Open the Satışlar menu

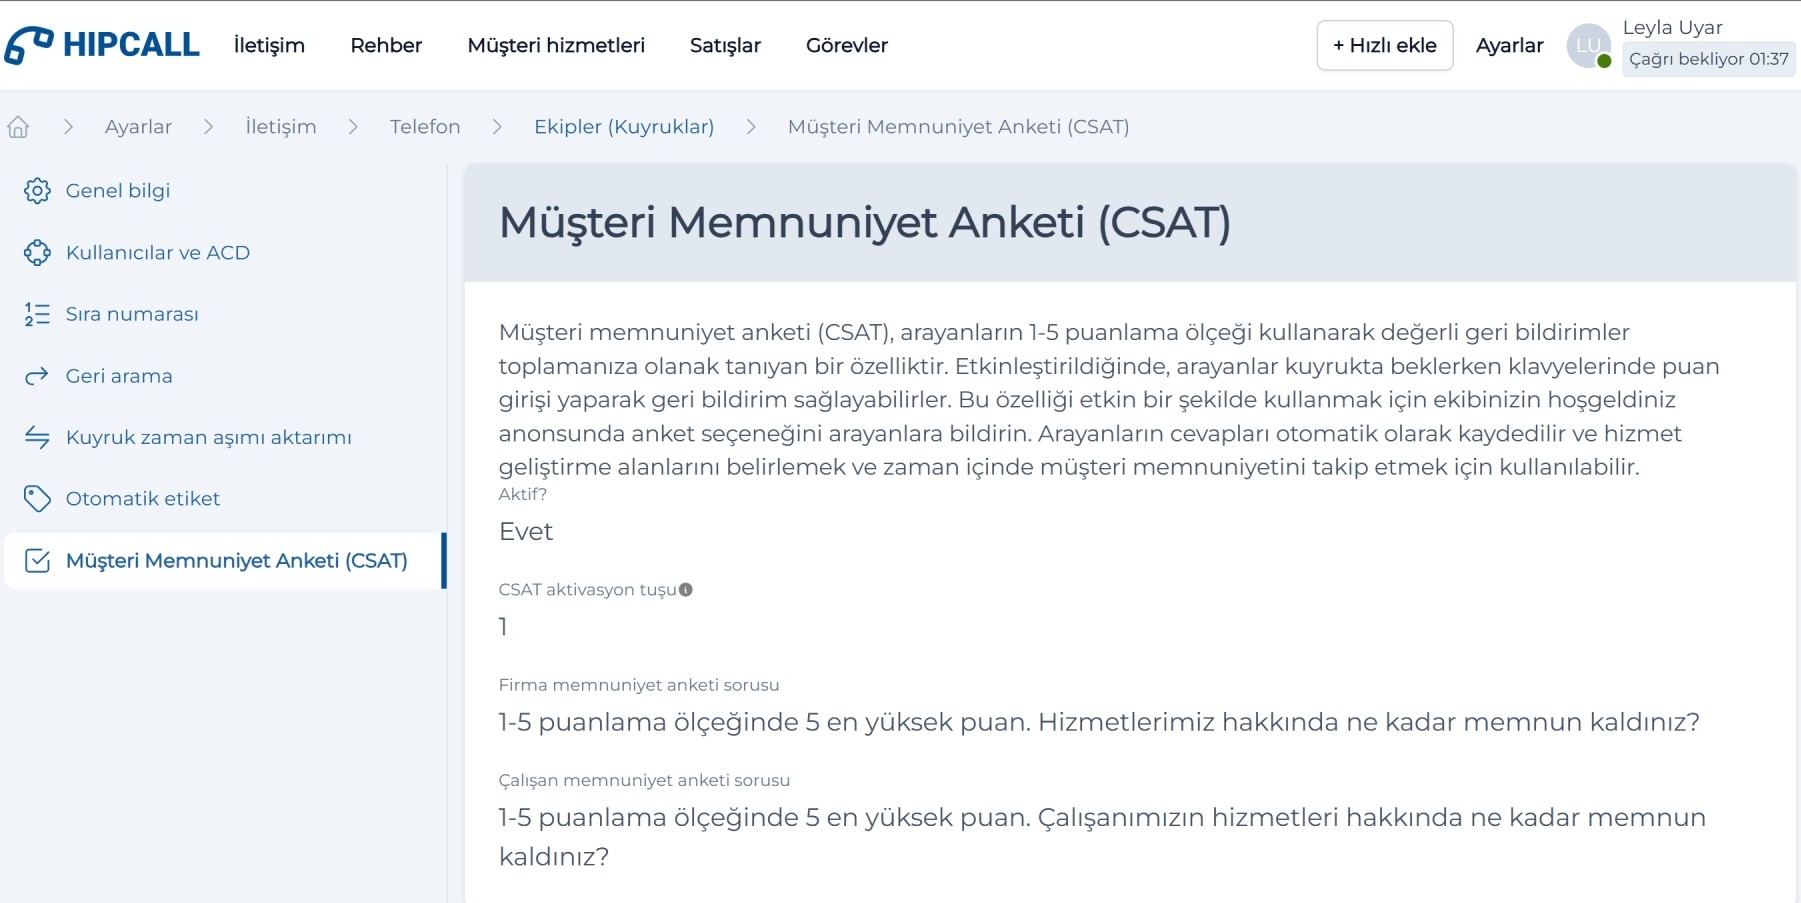(x=725, y=45)
